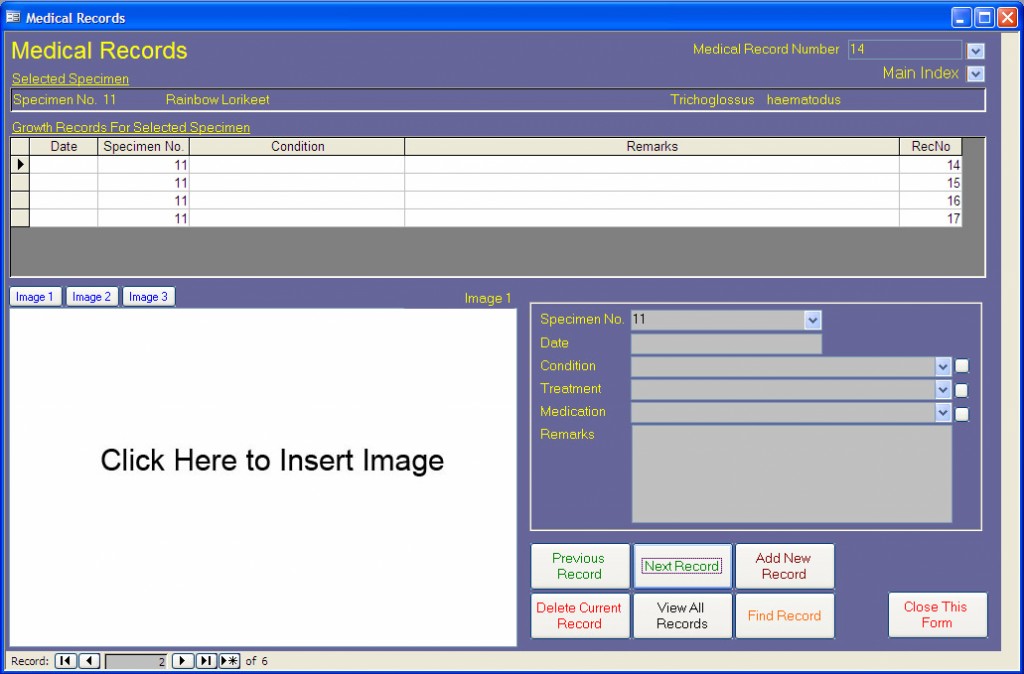Click the genus text Trichoglossus
The image size is (1024, 674).
(x=712, y=100)
